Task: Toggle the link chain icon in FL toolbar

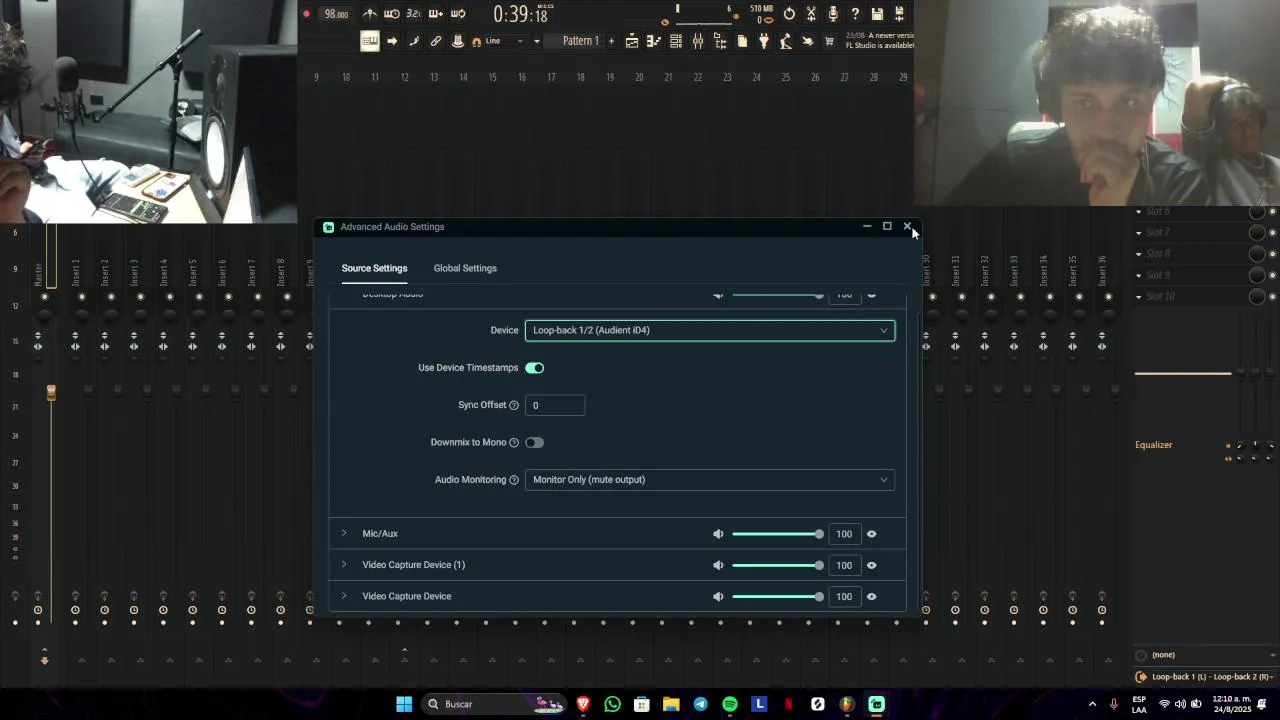Action: (x=436, y=41)
